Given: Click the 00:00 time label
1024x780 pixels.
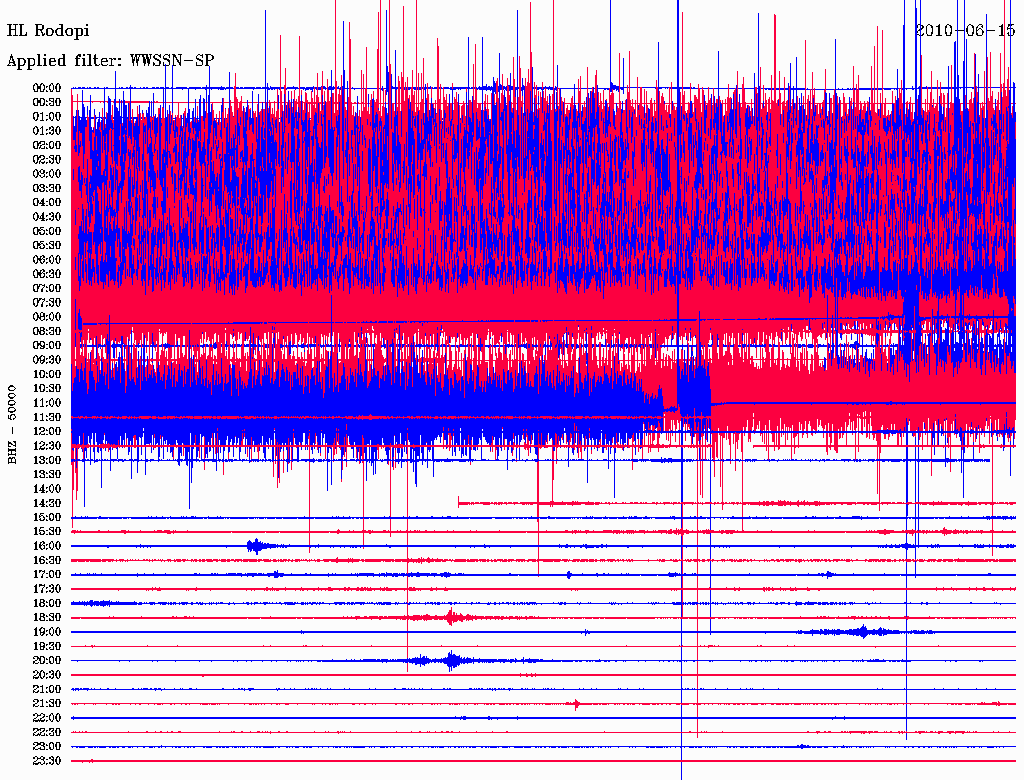Looking at the screenshot, I should (47, 88).
